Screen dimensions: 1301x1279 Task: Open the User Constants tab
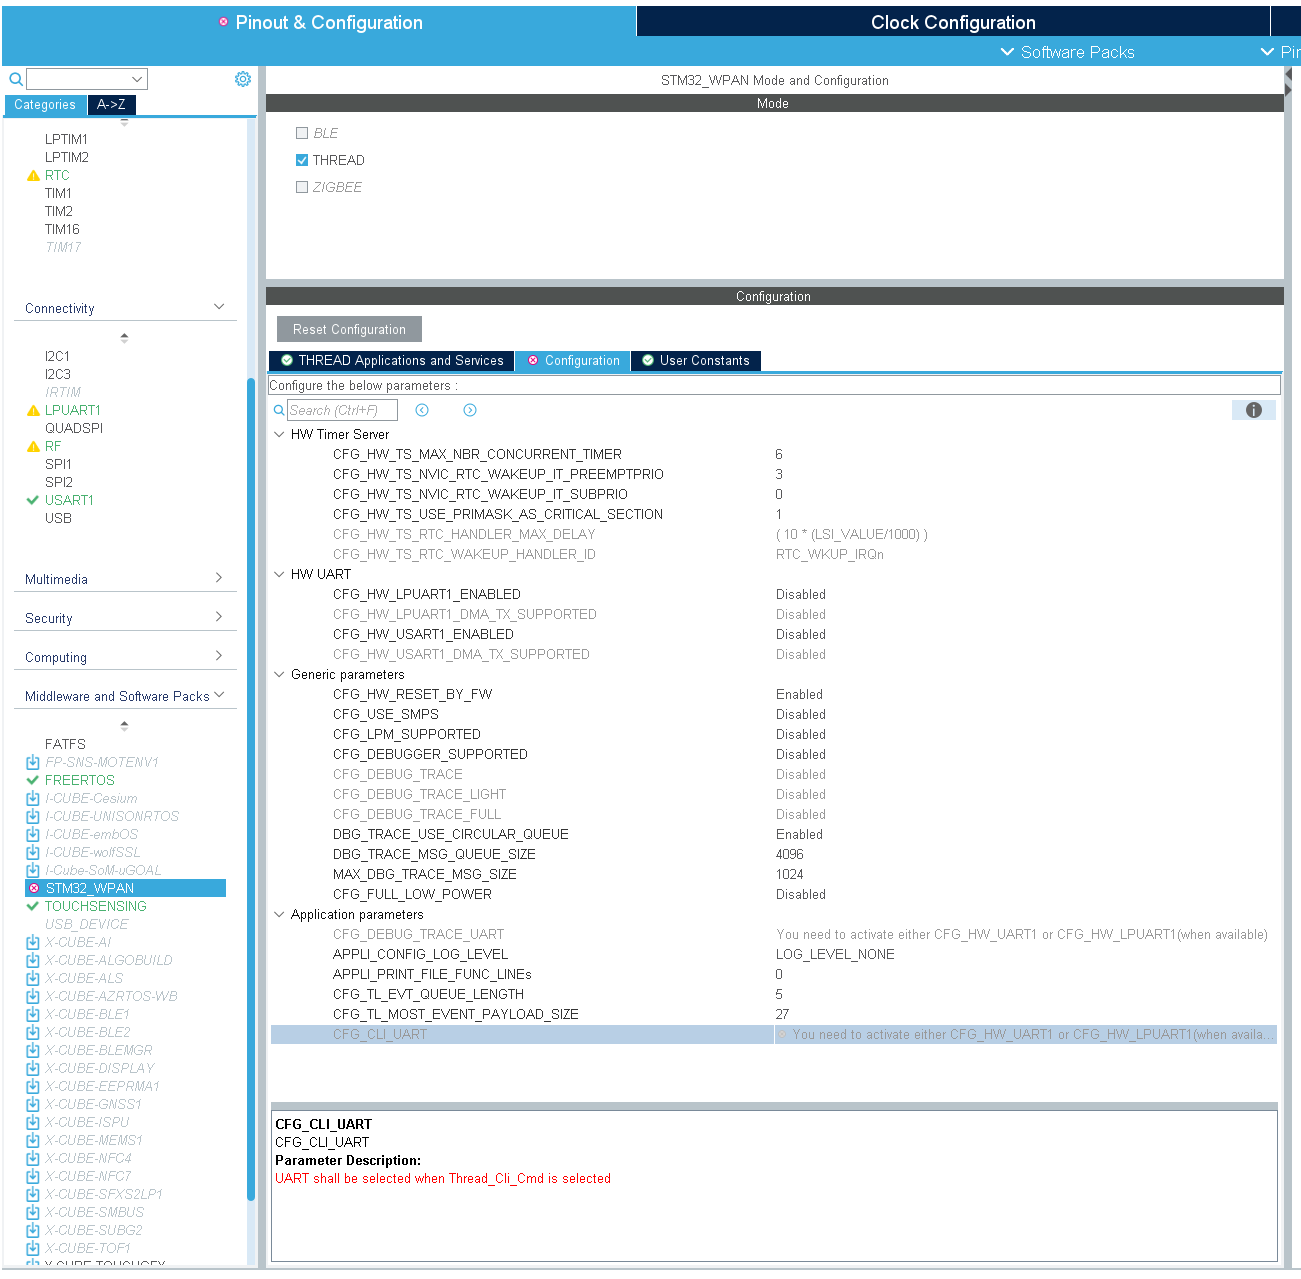coord(696,361)
